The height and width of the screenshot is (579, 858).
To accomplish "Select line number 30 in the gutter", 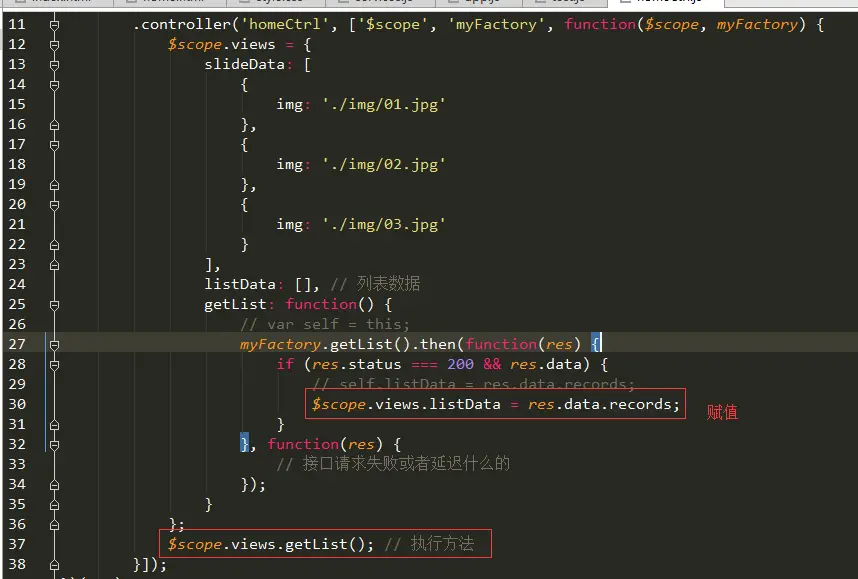I will 17,404.
